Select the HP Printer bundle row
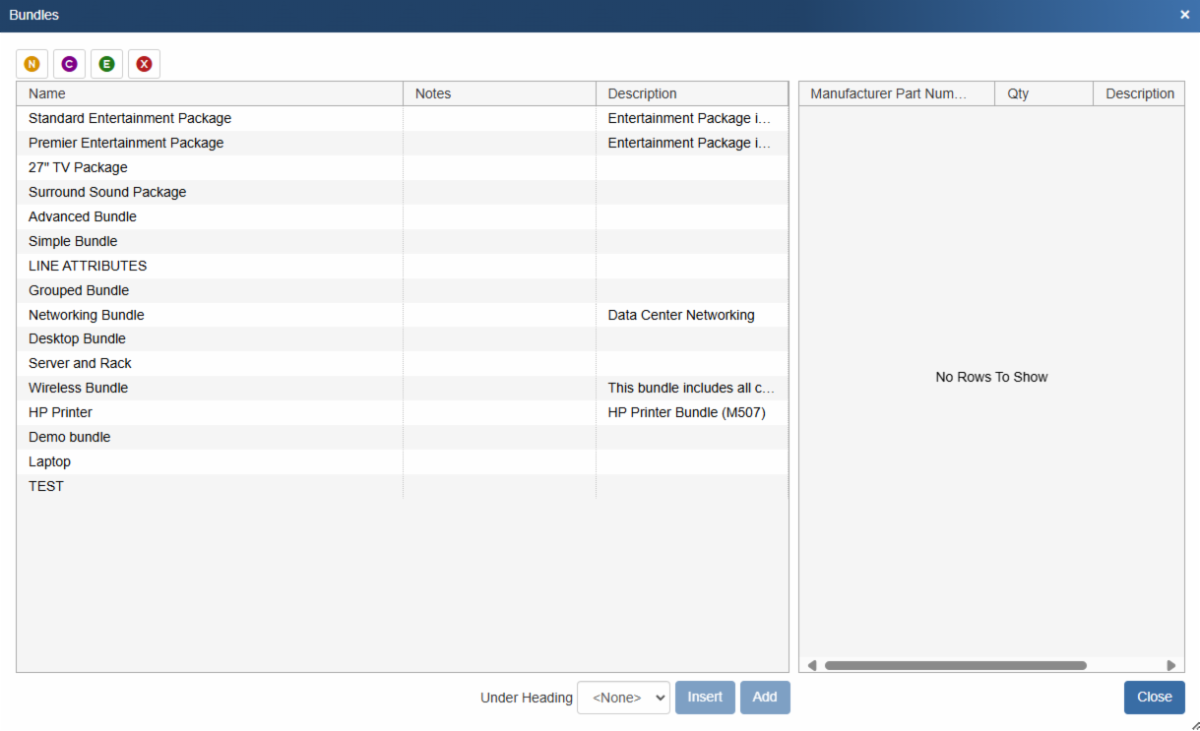This screenshot has width=1200, height=731. tap(60, 412)
